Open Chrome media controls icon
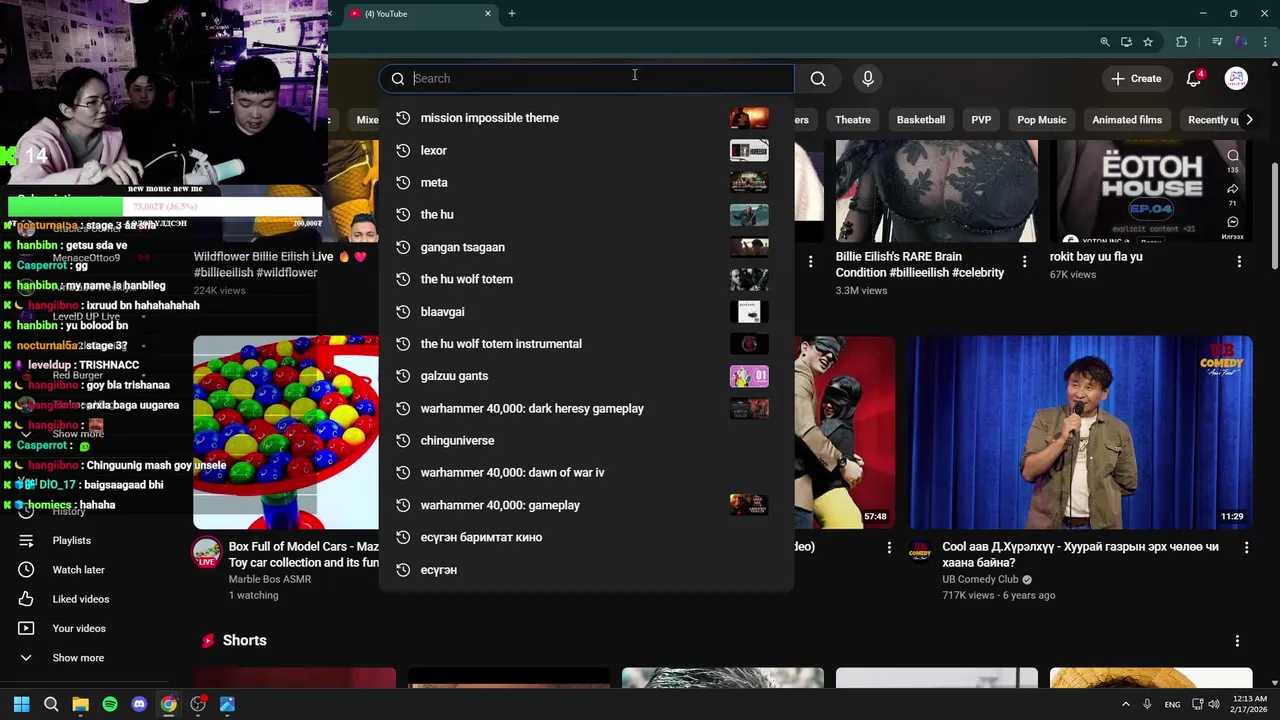Viewport: 1280px width, 720px height. (x=1217, y=42)
